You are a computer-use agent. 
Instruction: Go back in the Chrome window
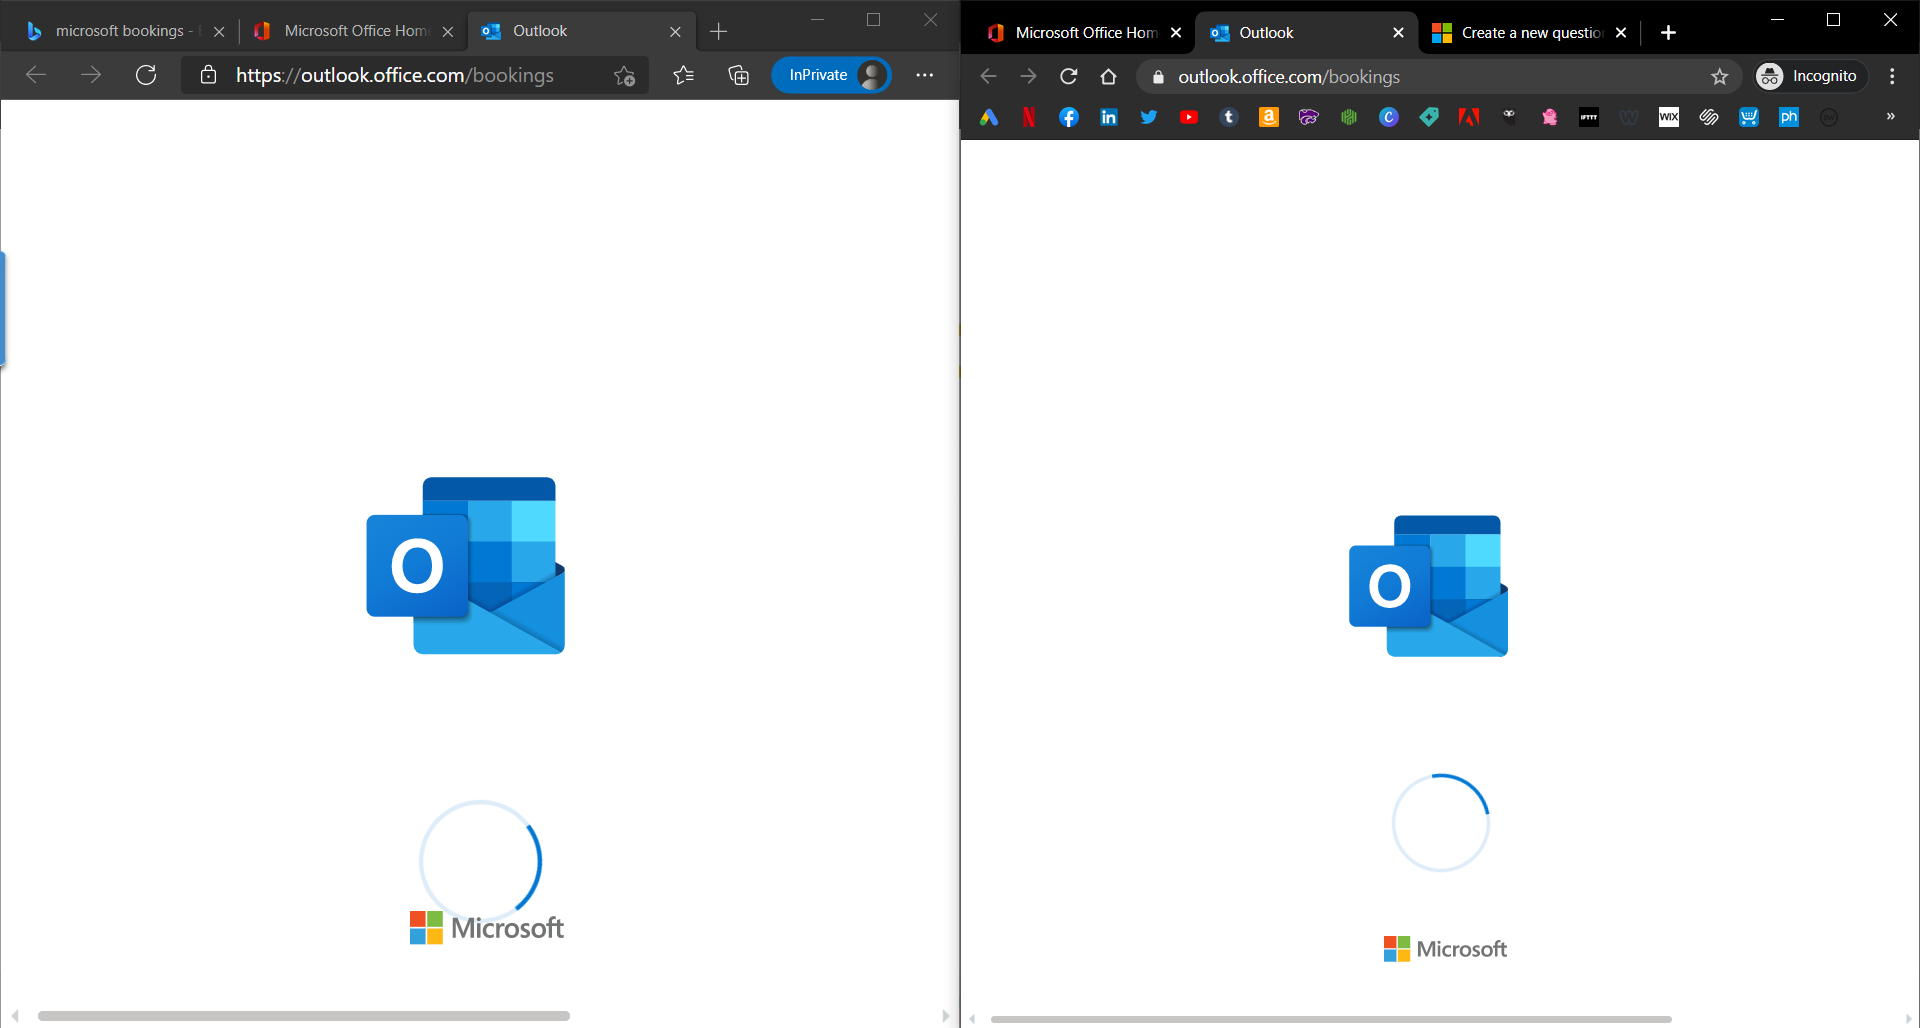(989, 76)
